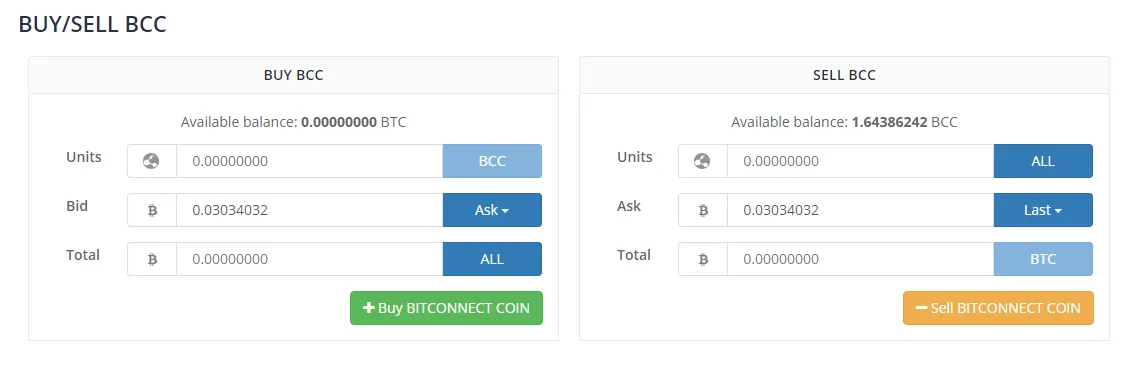Focus the Units input in Buy BCC panel
Image resolution: width=1122 pixels, height=375 pixels.
310,161
